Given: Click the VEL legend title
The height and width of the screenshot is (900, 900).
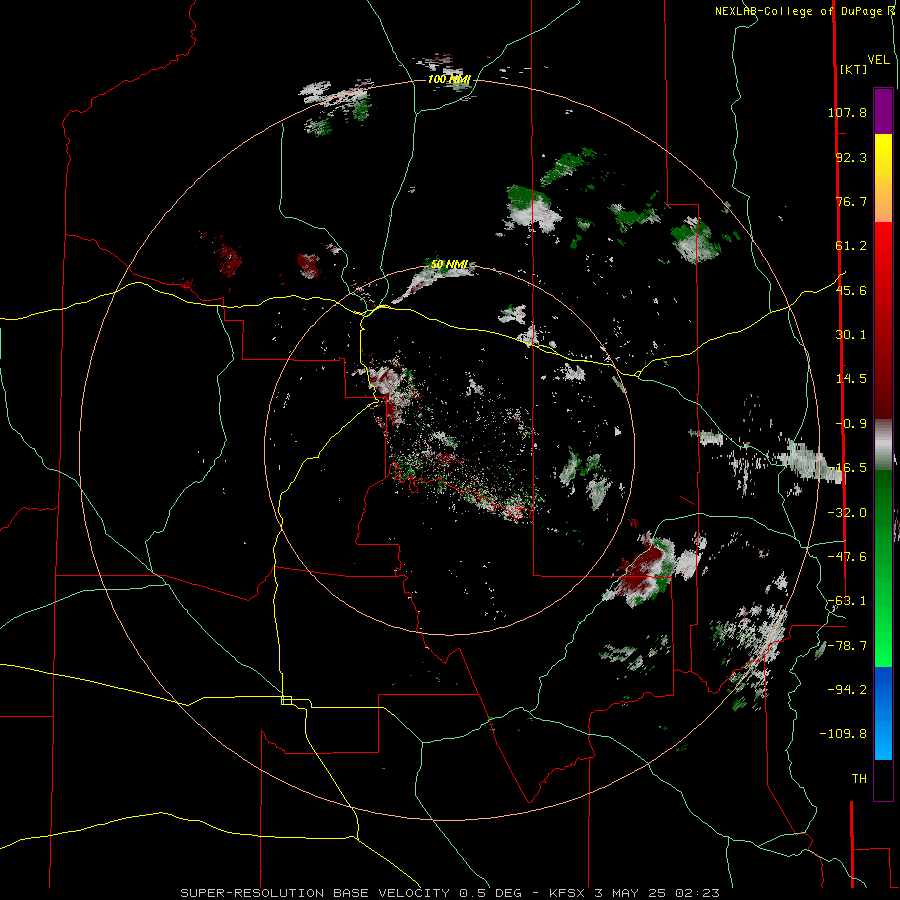Looking at the screenshot, I should click(x=878, y=60).
